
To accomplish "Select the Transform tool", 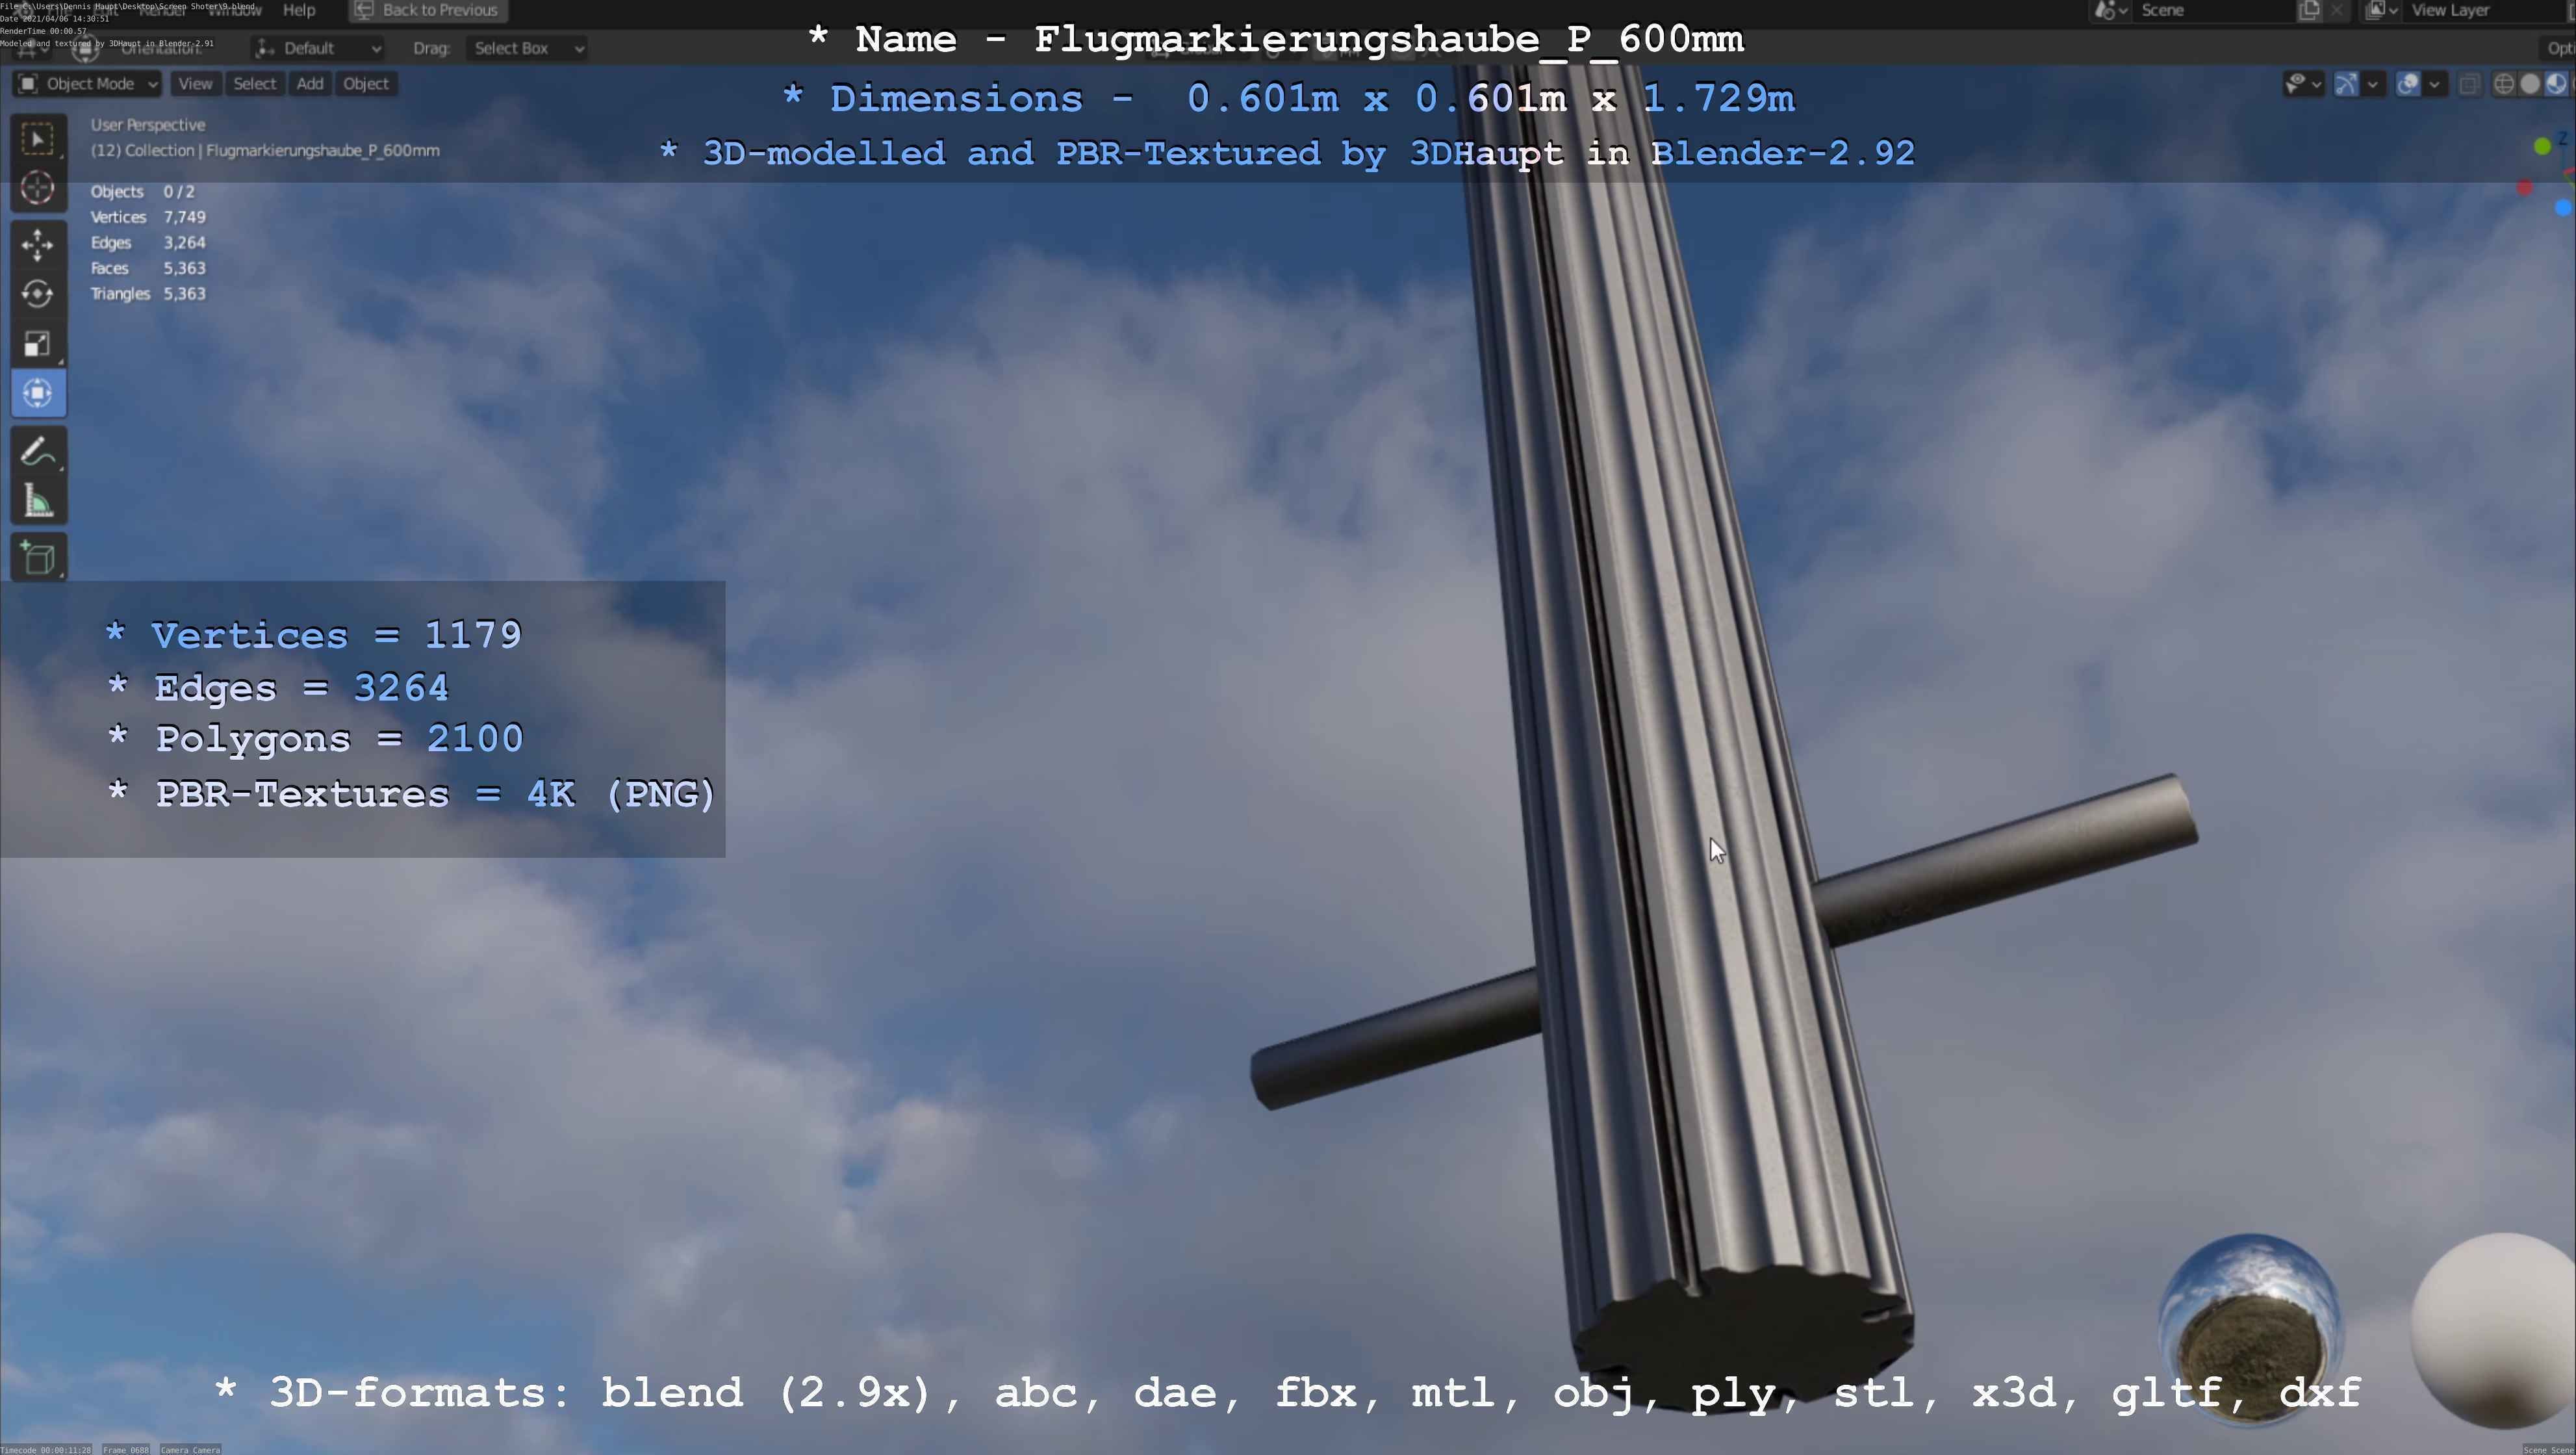I will [x=38, y=393].
